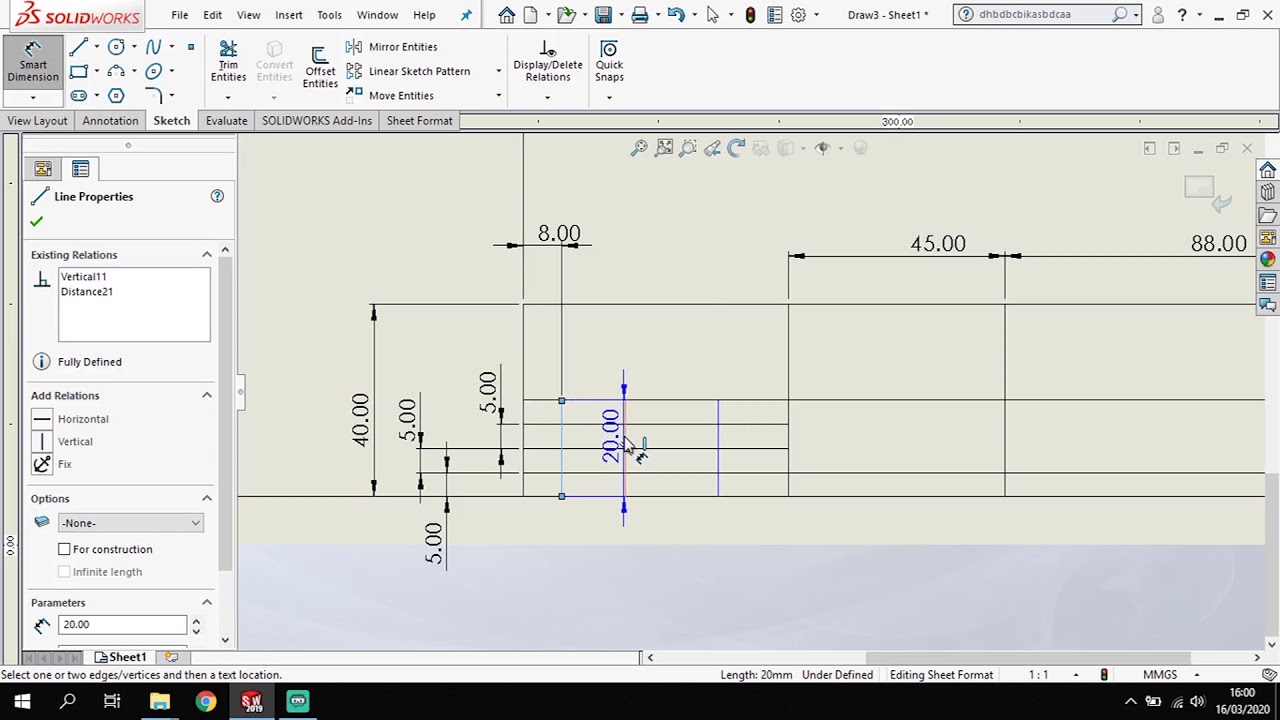Select the Circle sketch tool

click(x=116, y=47)
